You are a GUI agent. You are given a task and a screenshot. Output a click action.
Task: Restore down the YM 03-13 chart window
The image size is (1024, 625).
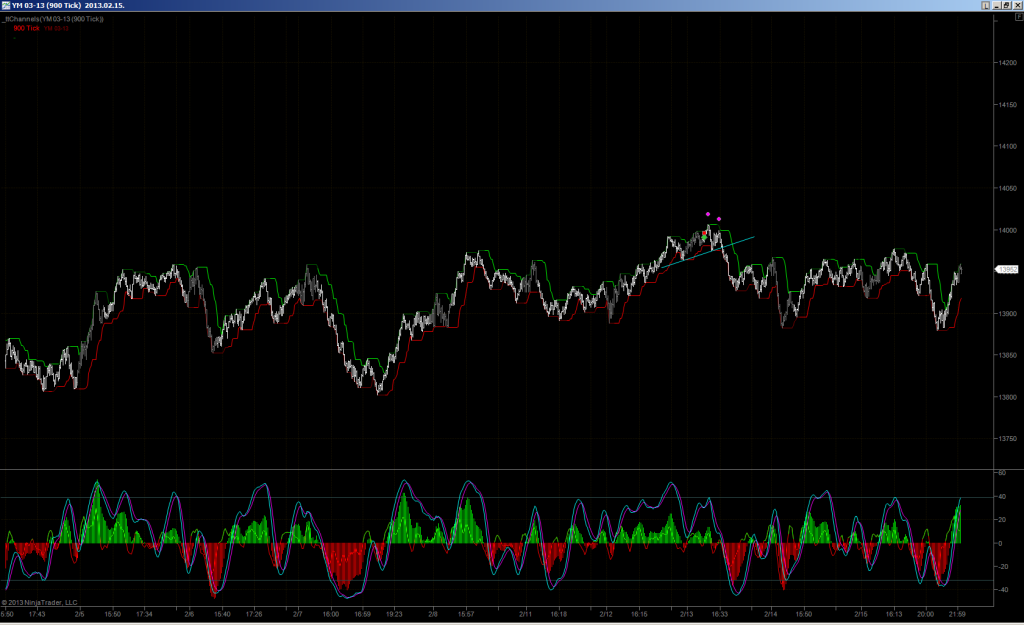click(1007, 5)
